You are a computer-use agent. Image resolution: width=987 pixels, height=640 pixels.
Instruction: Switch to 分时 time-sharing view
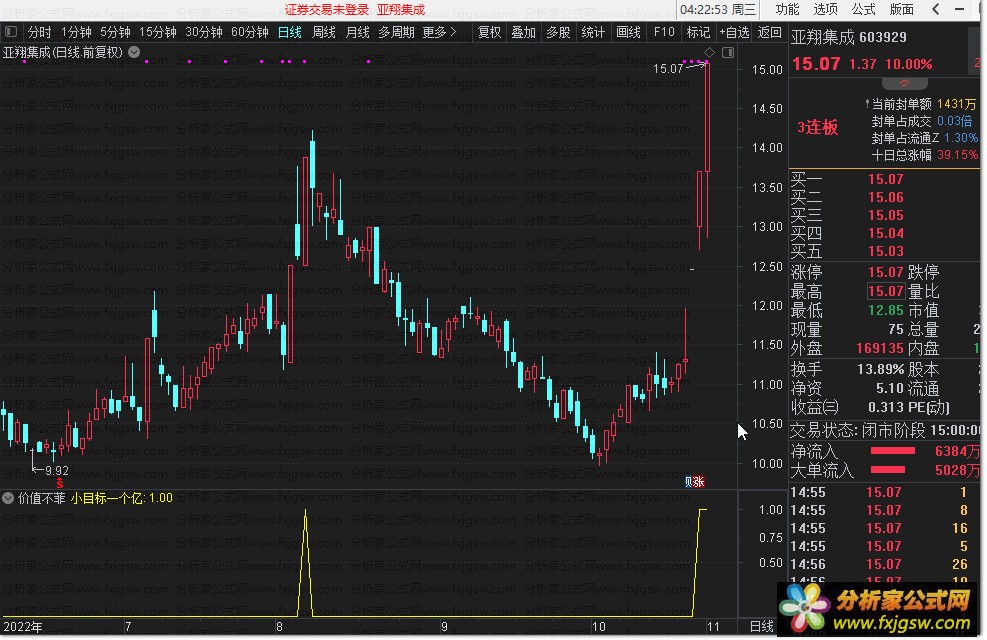click(x=39, y=32)
